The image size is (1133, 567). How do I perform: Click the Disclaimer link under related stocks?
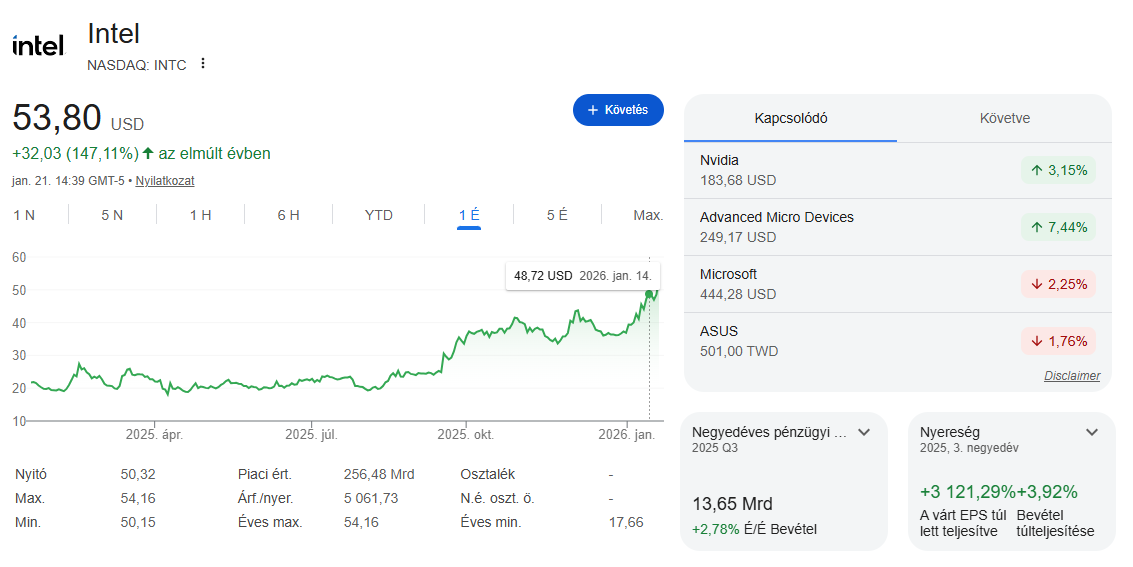(1071, 376)
